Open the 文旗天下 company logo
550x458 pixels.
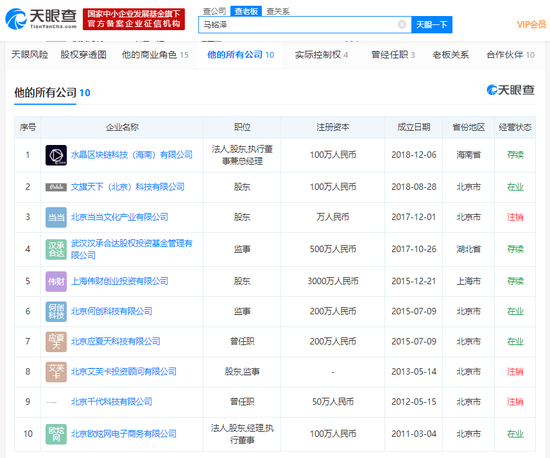[x=56, y=187]
